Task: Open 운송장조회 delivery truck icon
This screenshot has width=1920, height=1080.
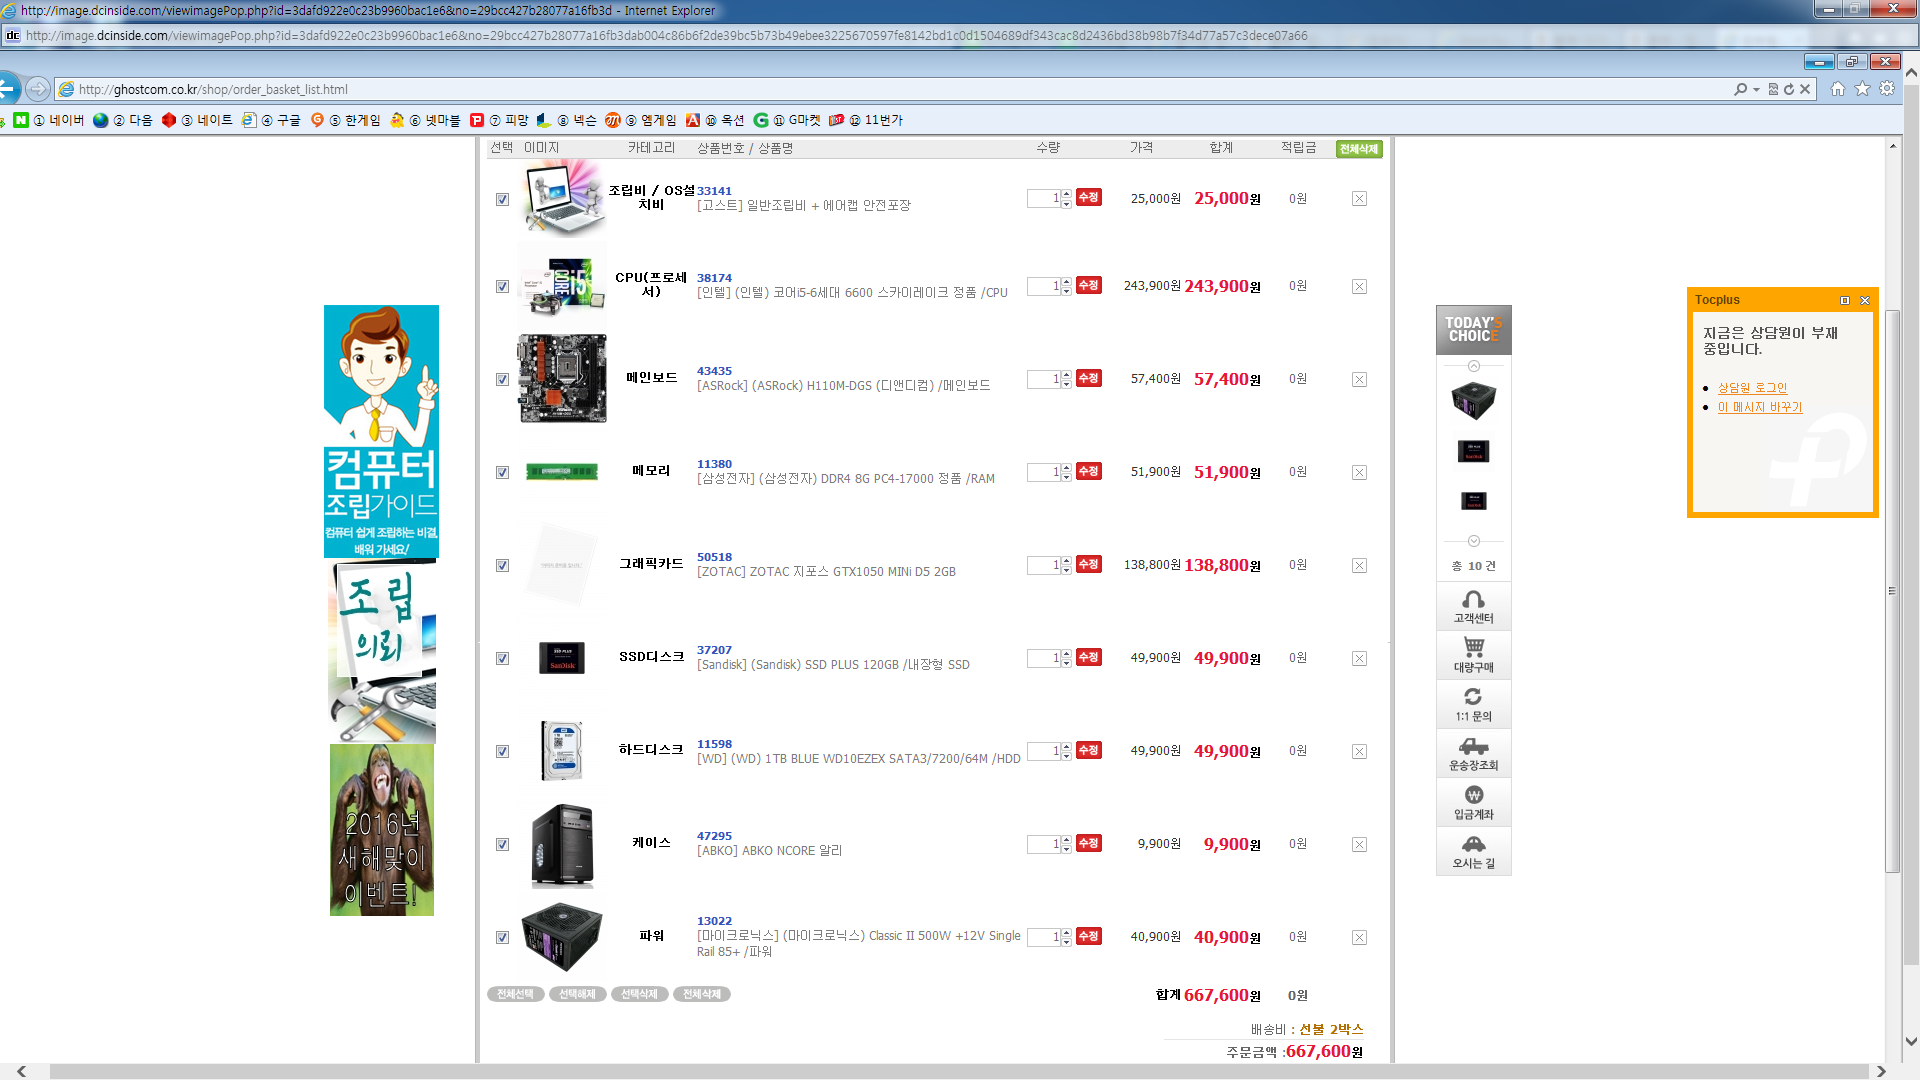Action: (1473, 746)
